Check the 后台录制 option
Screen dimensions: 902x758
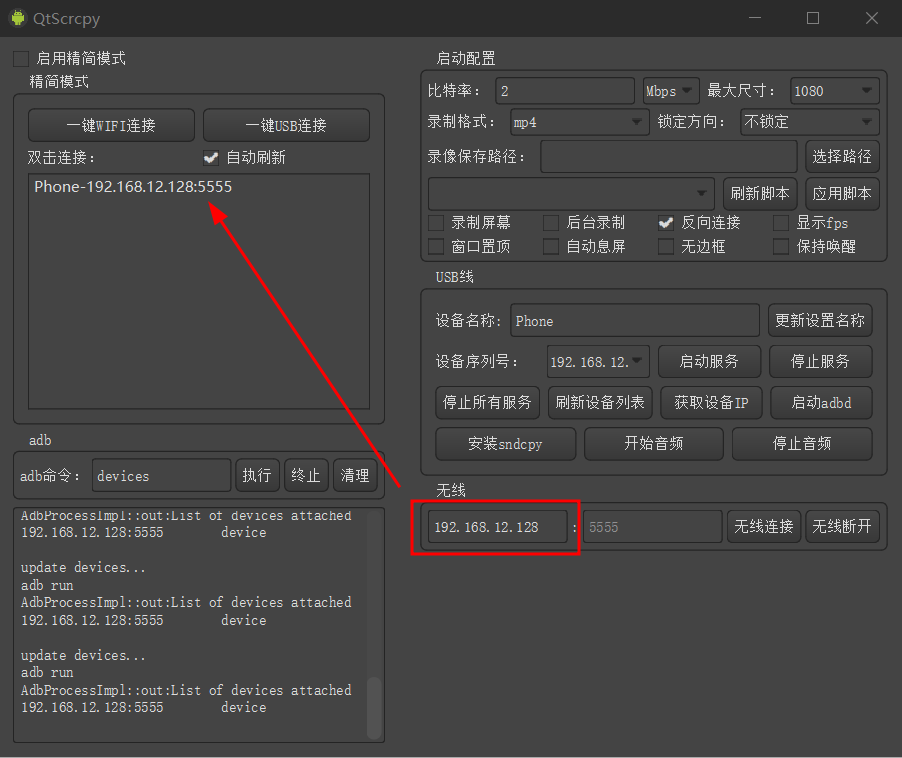[551, 223]
